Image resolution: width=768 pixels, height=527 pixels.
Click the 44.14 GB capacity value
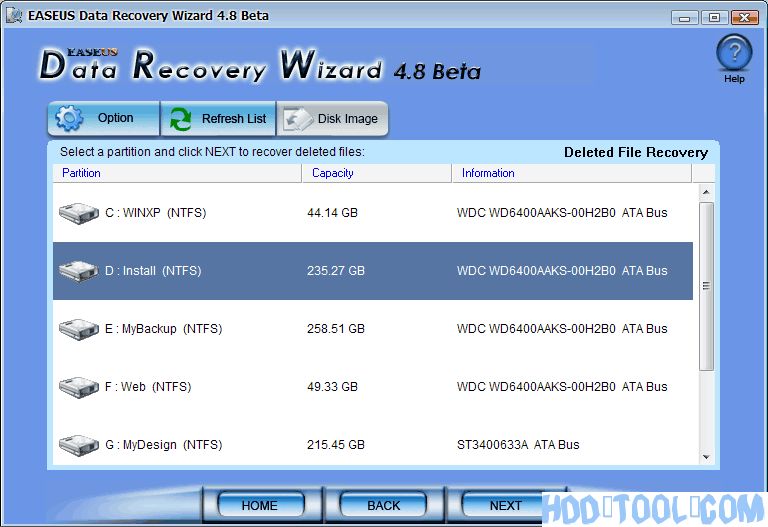coord(332,213)
